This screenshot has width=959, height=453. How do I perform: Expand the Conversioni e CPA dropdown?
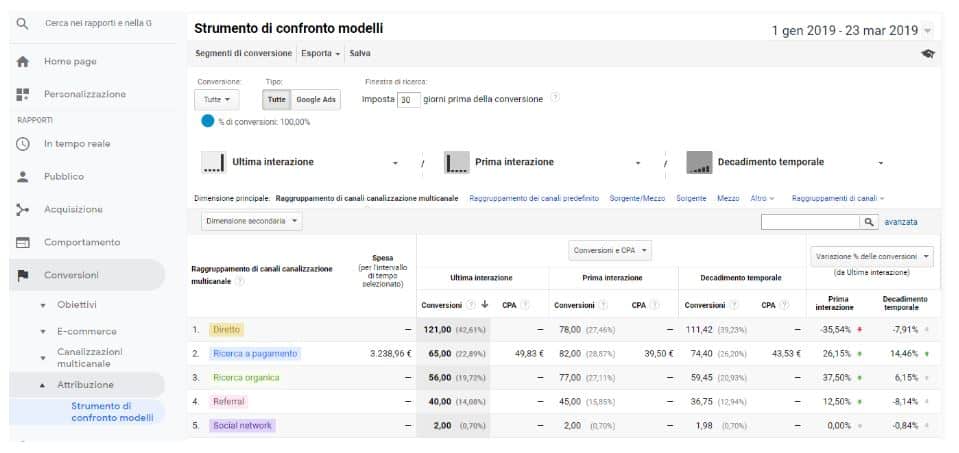coord(611,250)
